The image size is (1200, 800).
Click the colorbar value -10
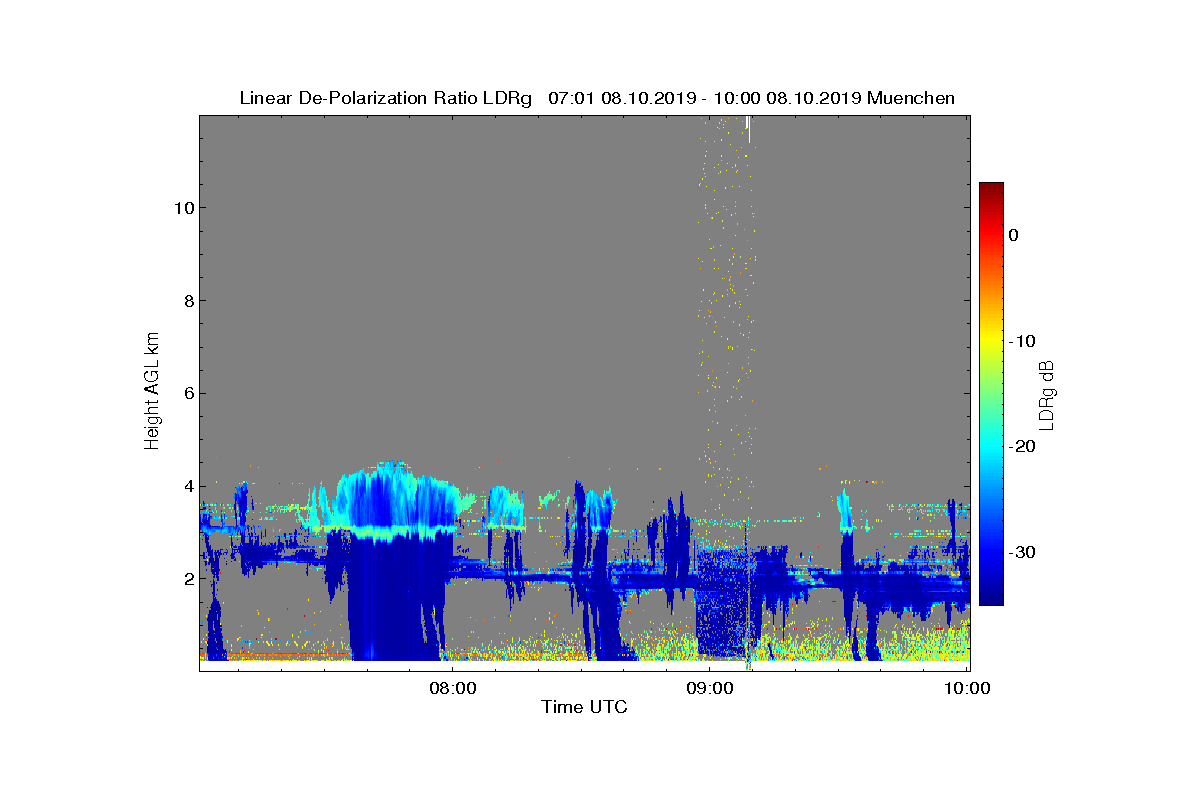pyautogui.click(x=1021, y=341)
